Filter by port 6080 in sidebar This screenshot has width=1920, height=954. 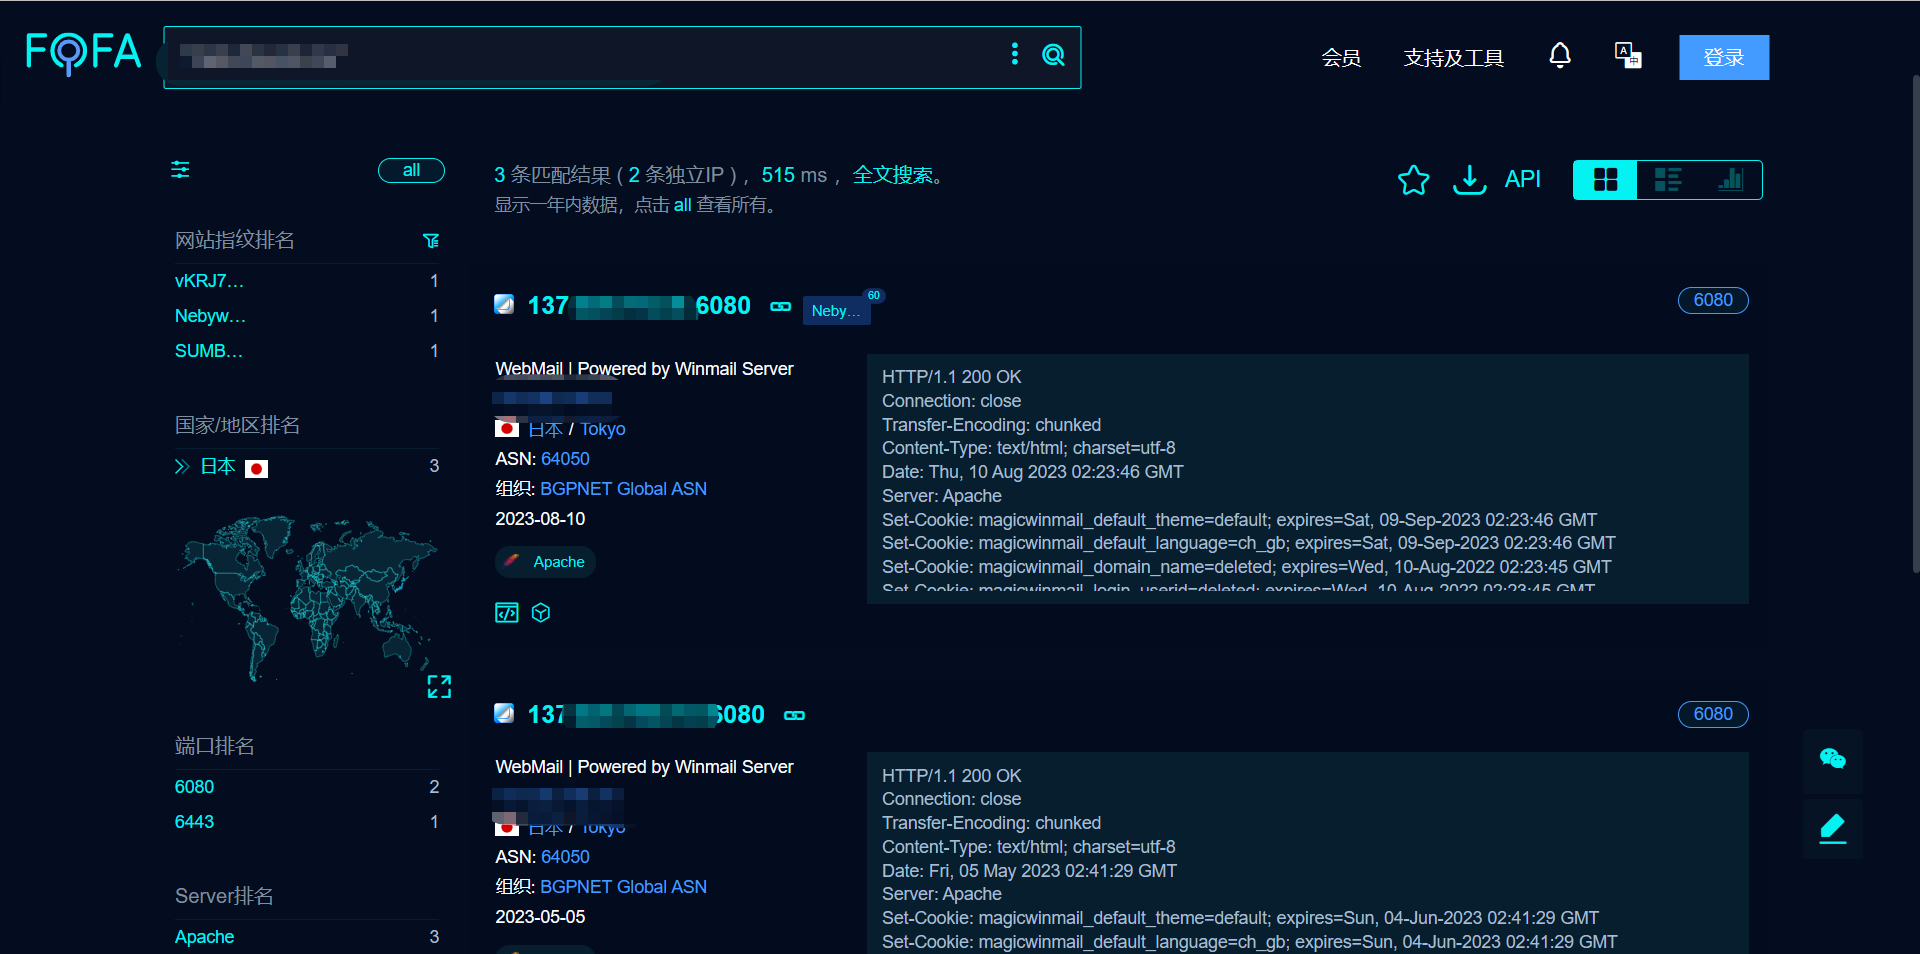[194, 787]
